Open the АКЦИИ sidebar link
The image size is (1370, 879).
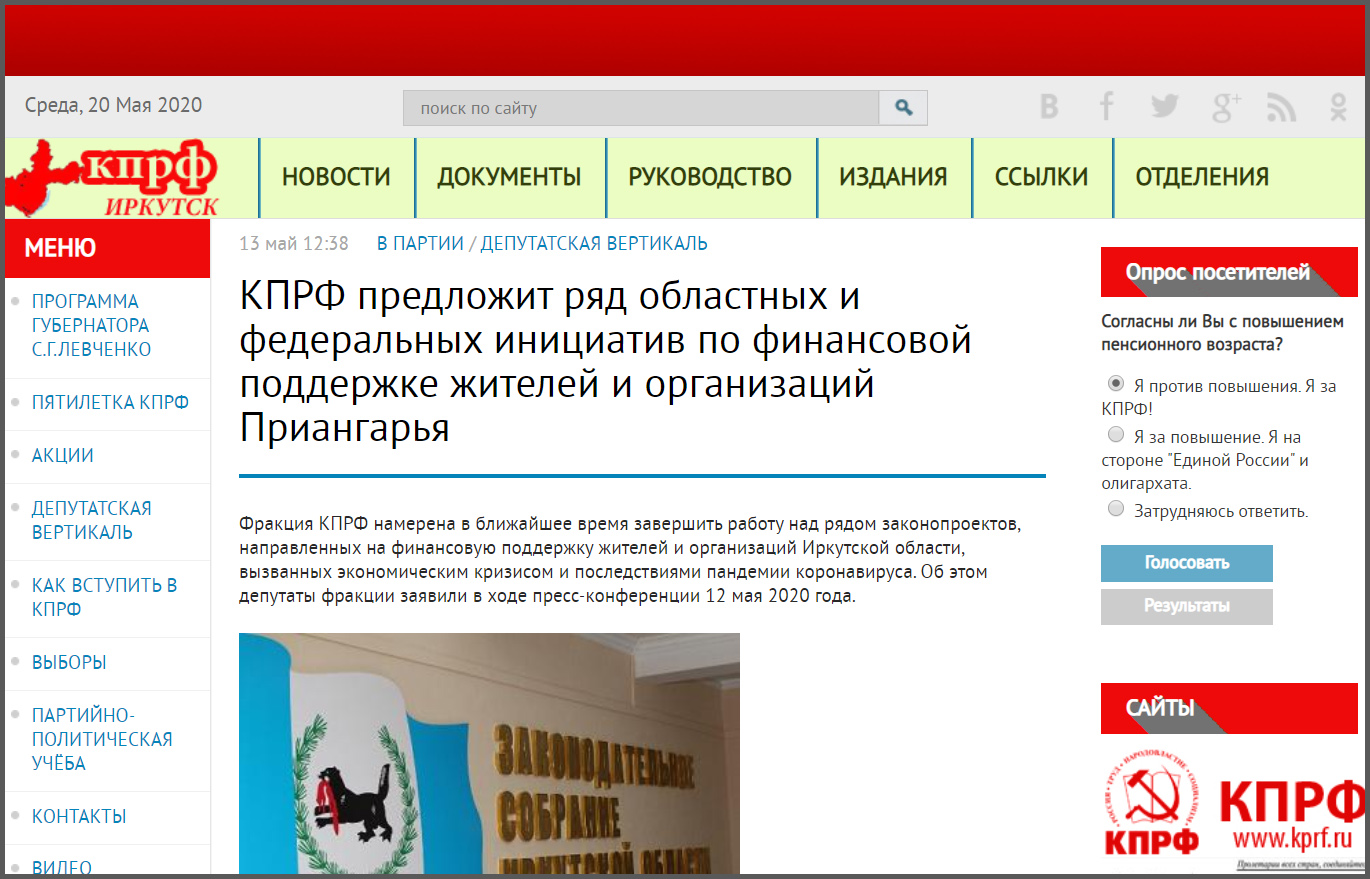[63, 456]
